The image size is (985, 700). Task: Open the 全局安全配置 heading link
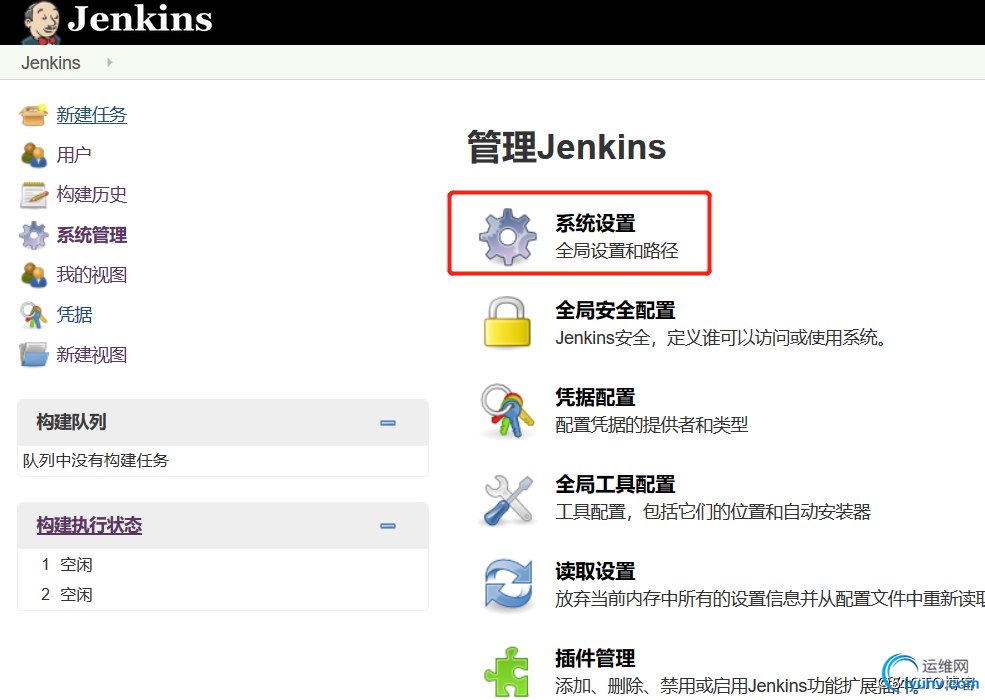(615, 310)
